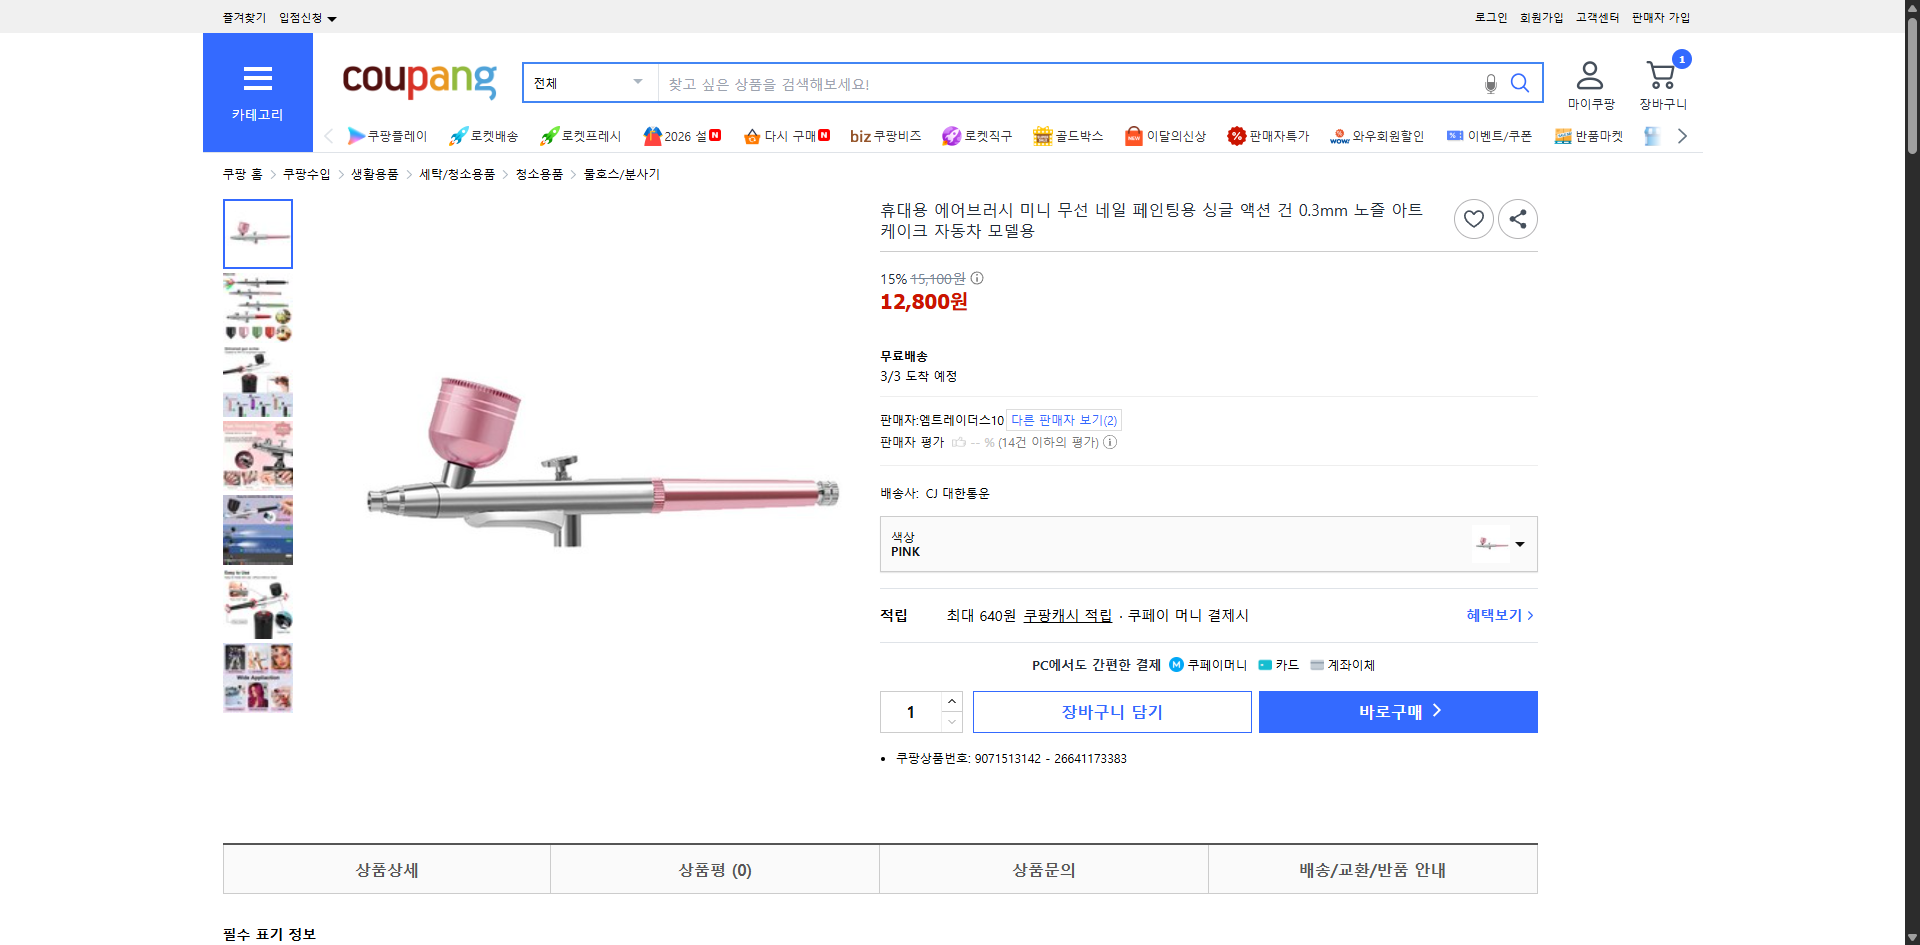Viewport: 1920px width, 945px height.
Task: Open the 배송/교환/반품 안내 tab
Action: pyautogui.click(x=1372, y=869)
